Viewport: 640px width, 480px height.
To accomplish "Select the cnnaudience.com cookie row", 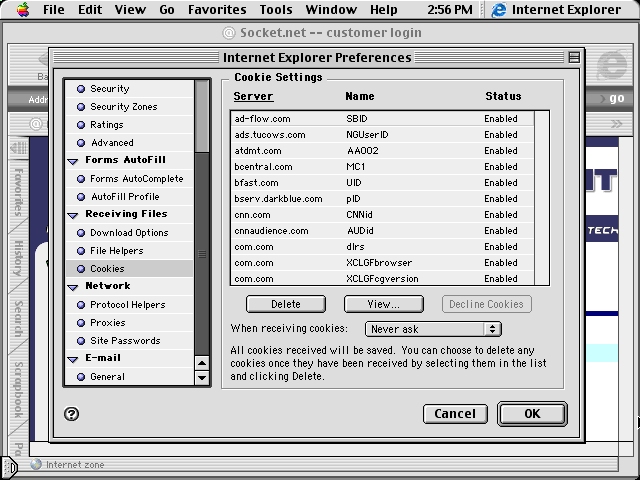I will (x=382, y=231).
